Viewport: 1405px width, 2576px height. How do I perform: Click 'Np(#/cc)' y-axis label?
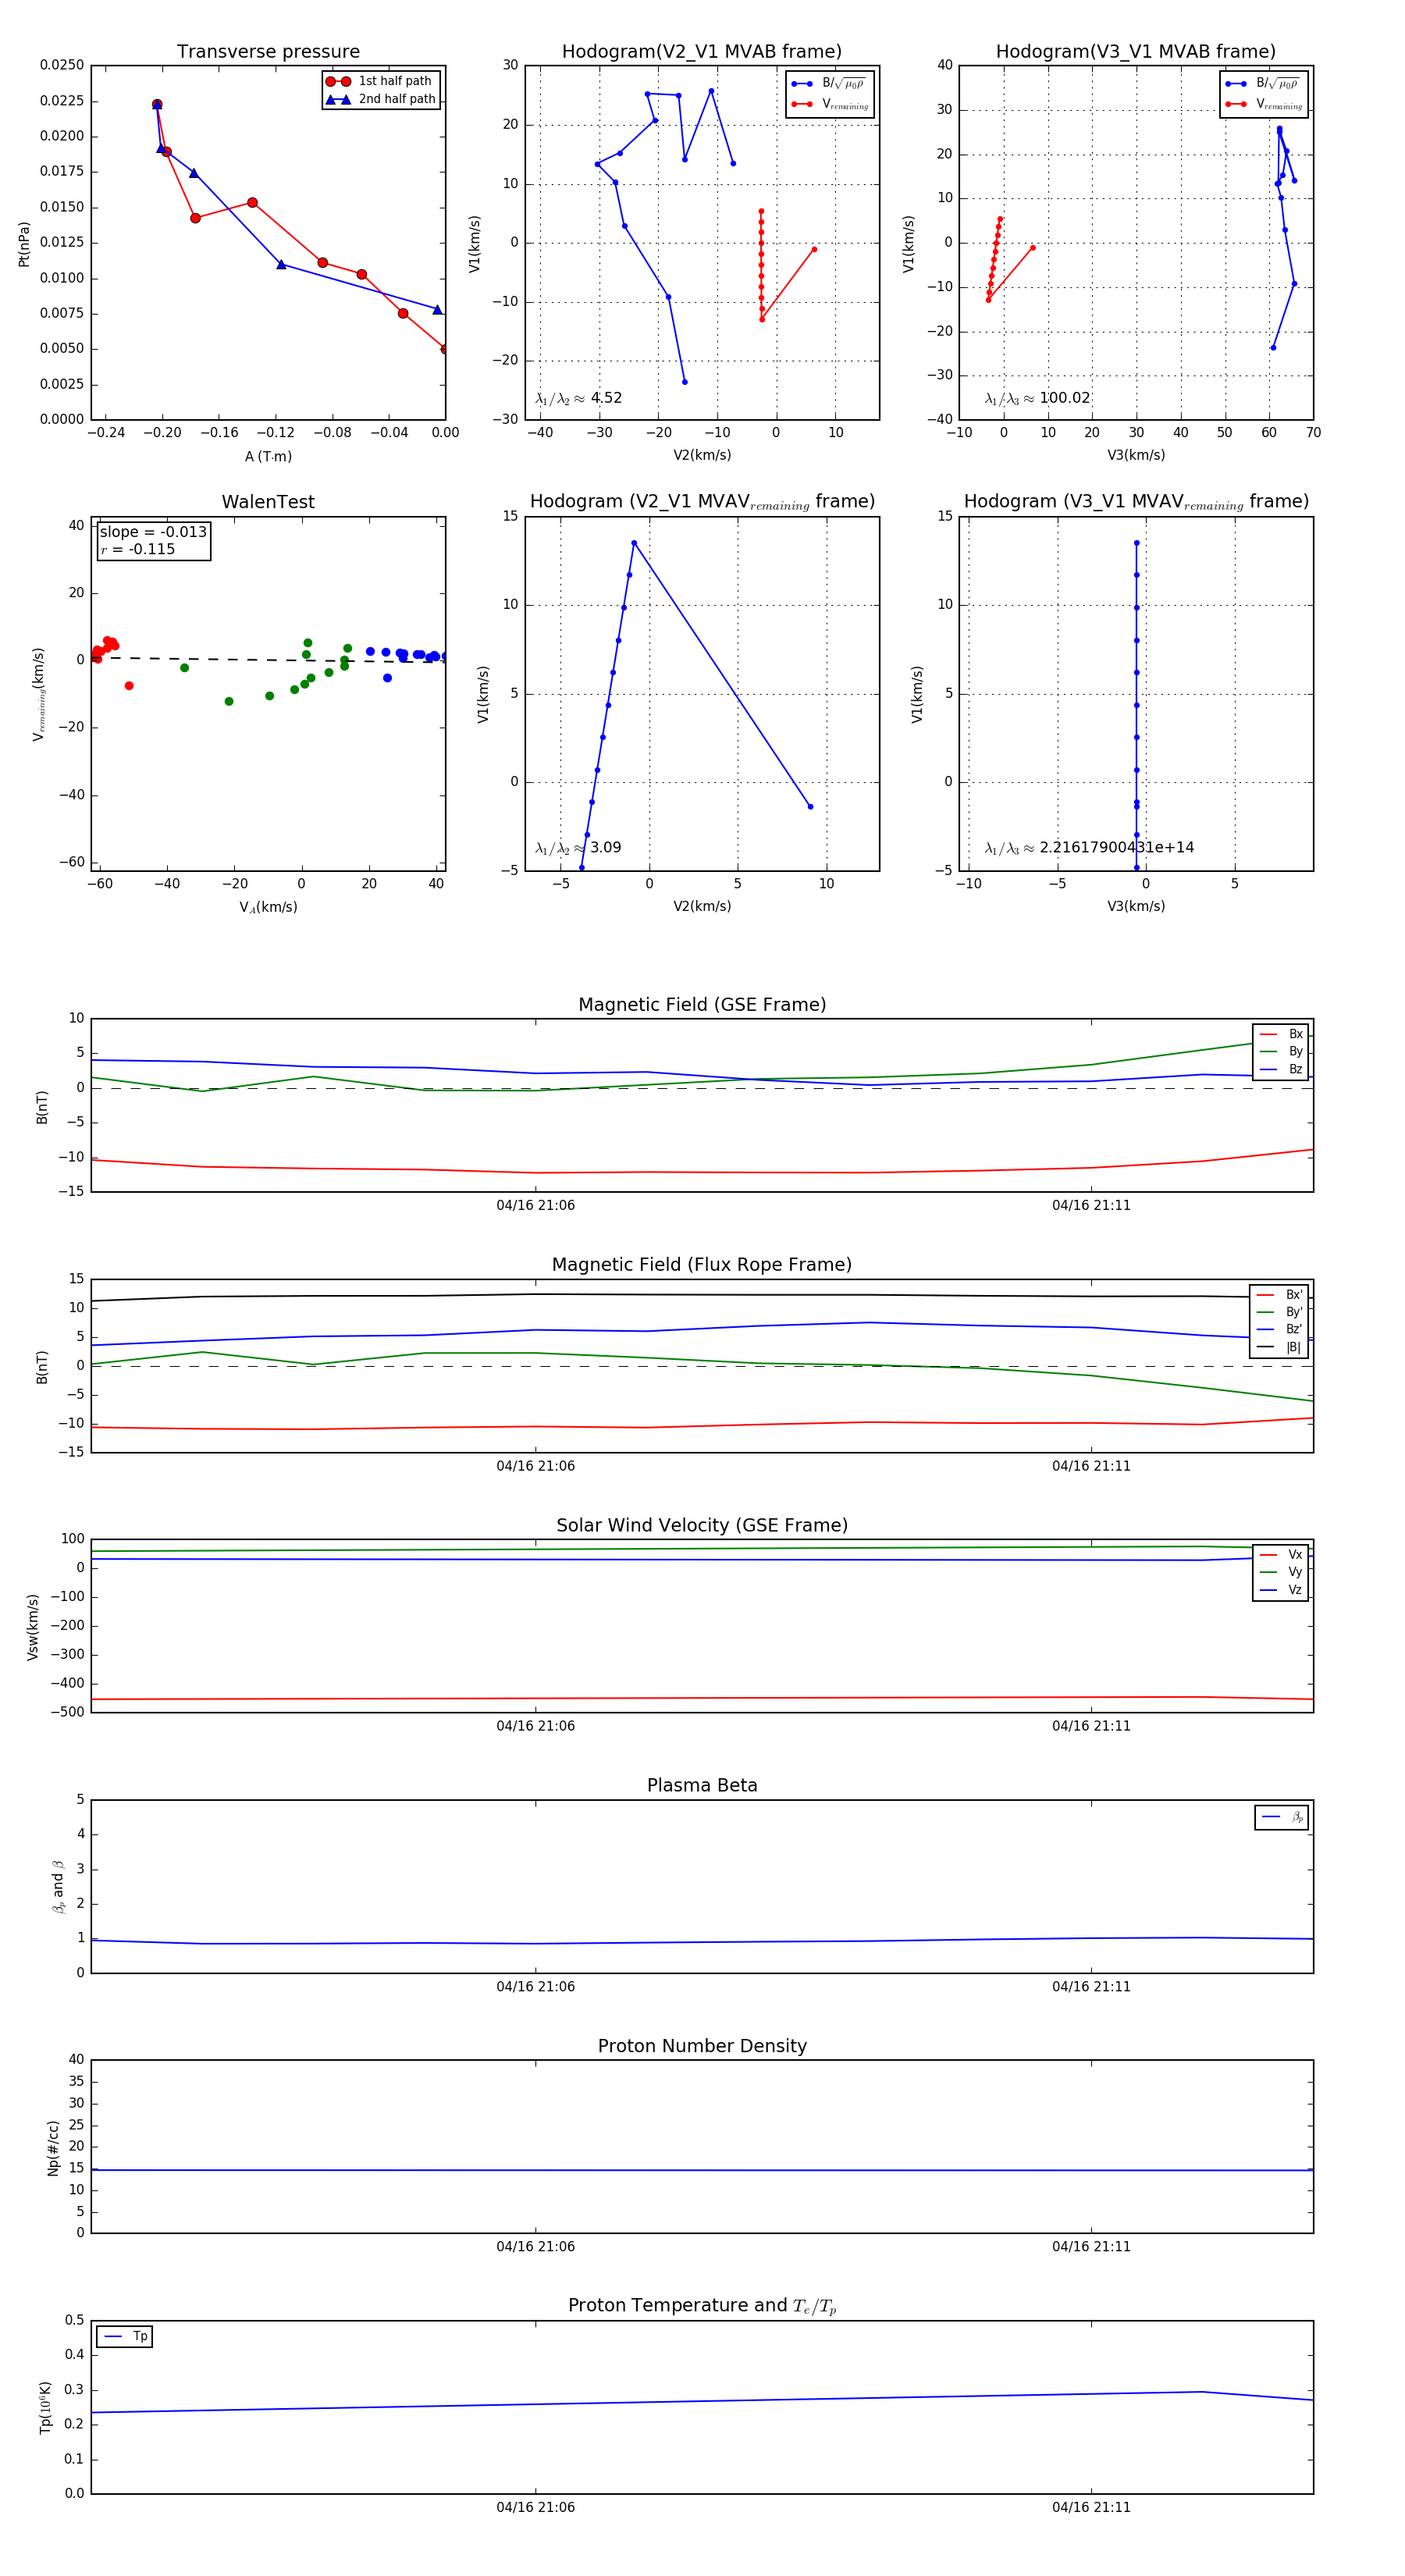click(54, 2148)
